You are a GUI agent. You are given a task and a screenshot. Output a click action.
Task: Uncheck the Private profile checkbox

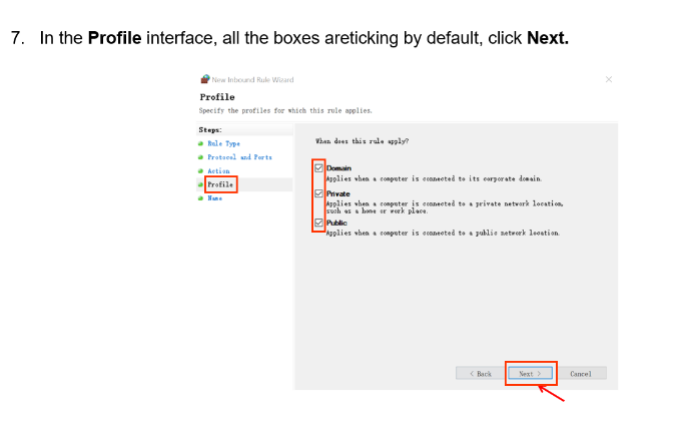320,195
